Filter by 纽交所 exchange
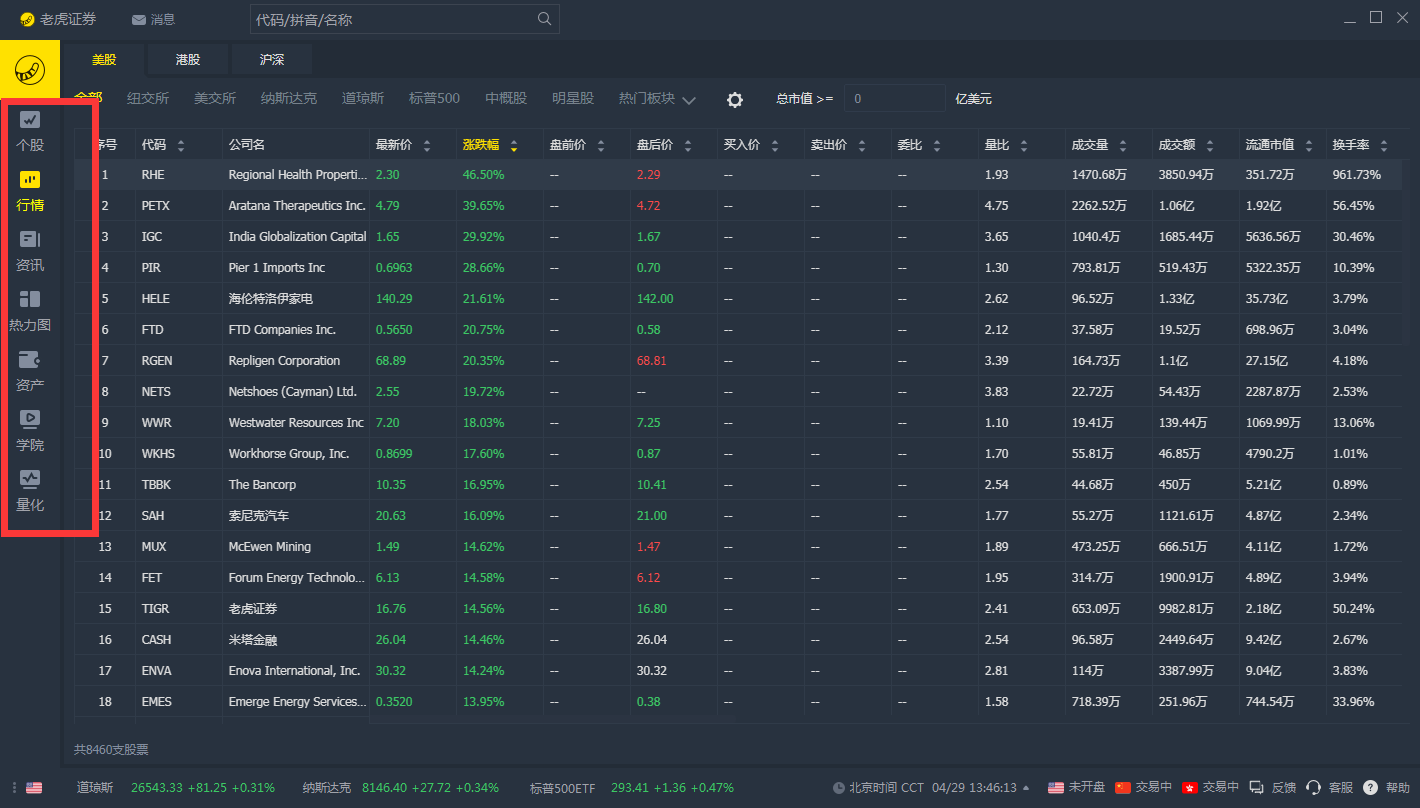Viewport: 1420px width, 808px height. (148, 98)
